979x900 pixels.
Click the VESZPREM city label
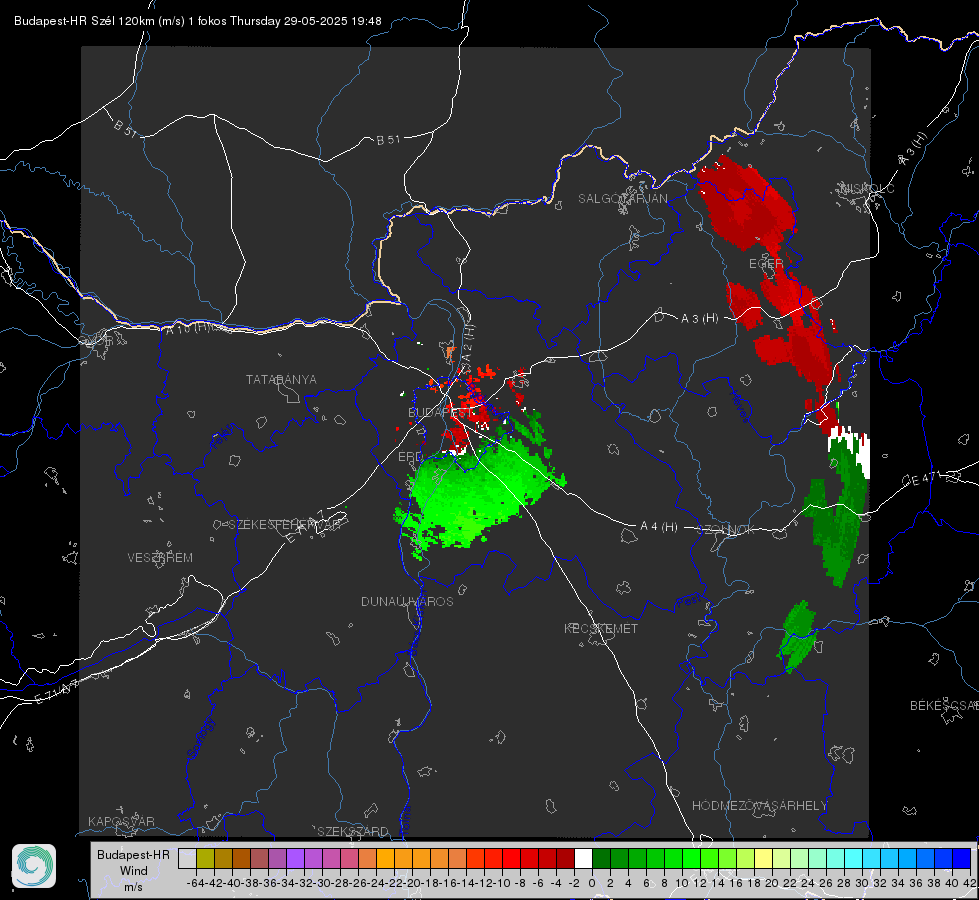pos(160,557)
